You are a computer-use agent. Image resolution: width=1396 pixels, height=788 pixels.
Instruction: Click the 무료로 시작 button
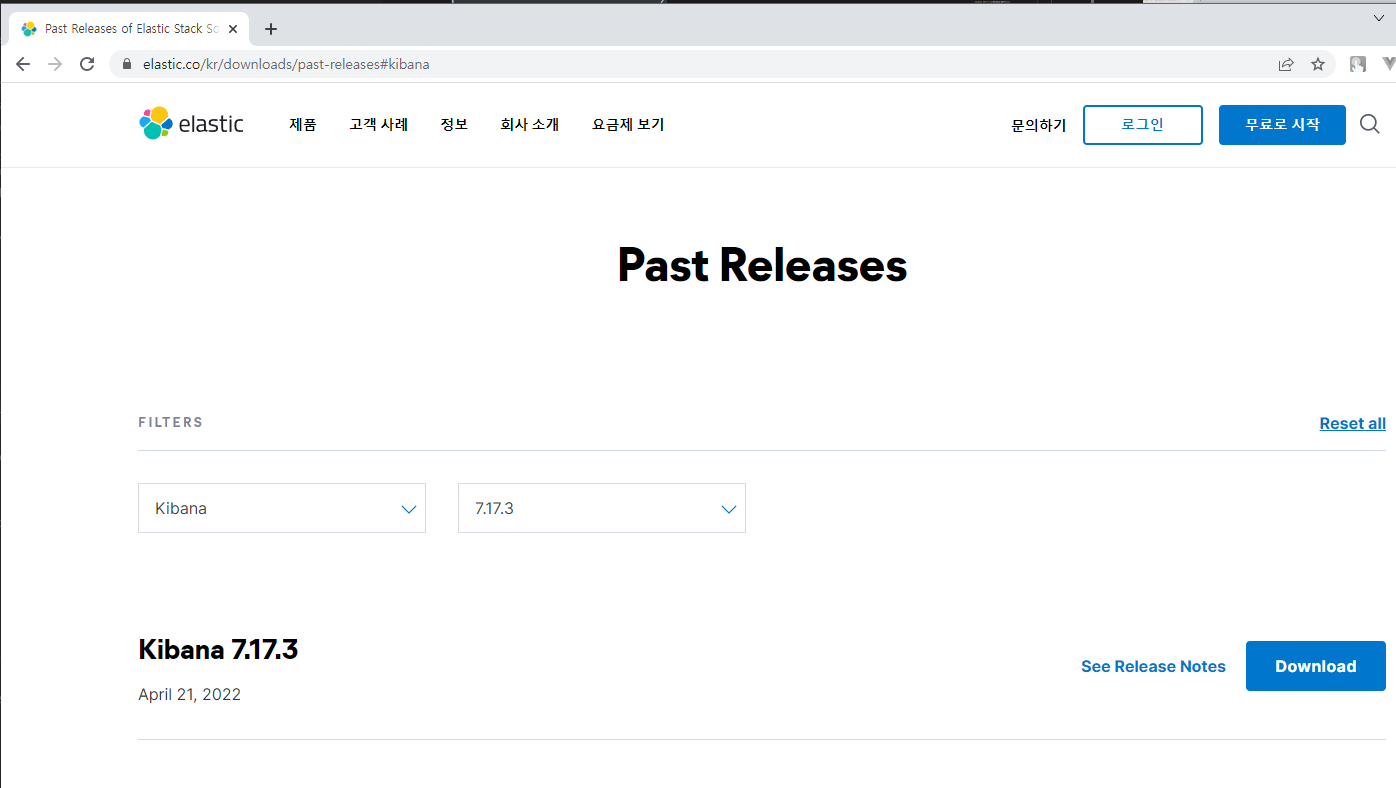[1282, 125]
